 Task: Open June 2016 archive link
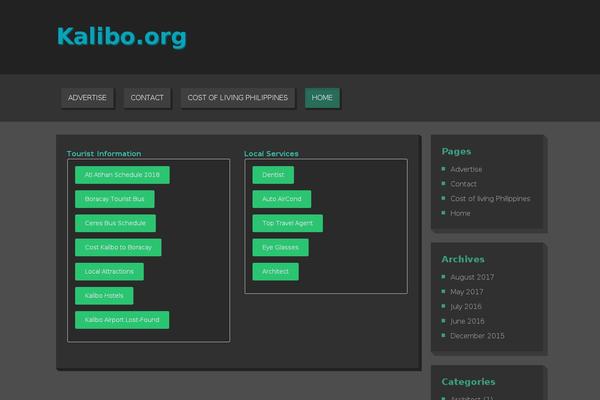pyautogui.click(x=467, y=321)
